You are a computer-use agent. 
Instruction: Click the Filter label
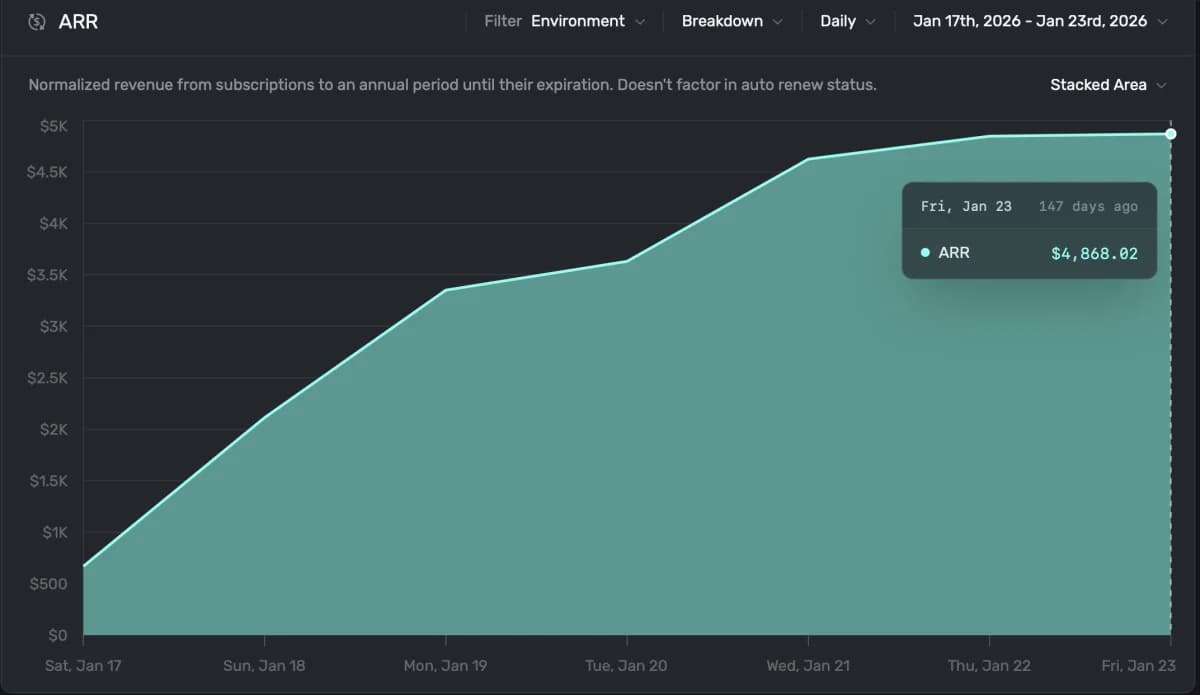(x=503, y=21)
